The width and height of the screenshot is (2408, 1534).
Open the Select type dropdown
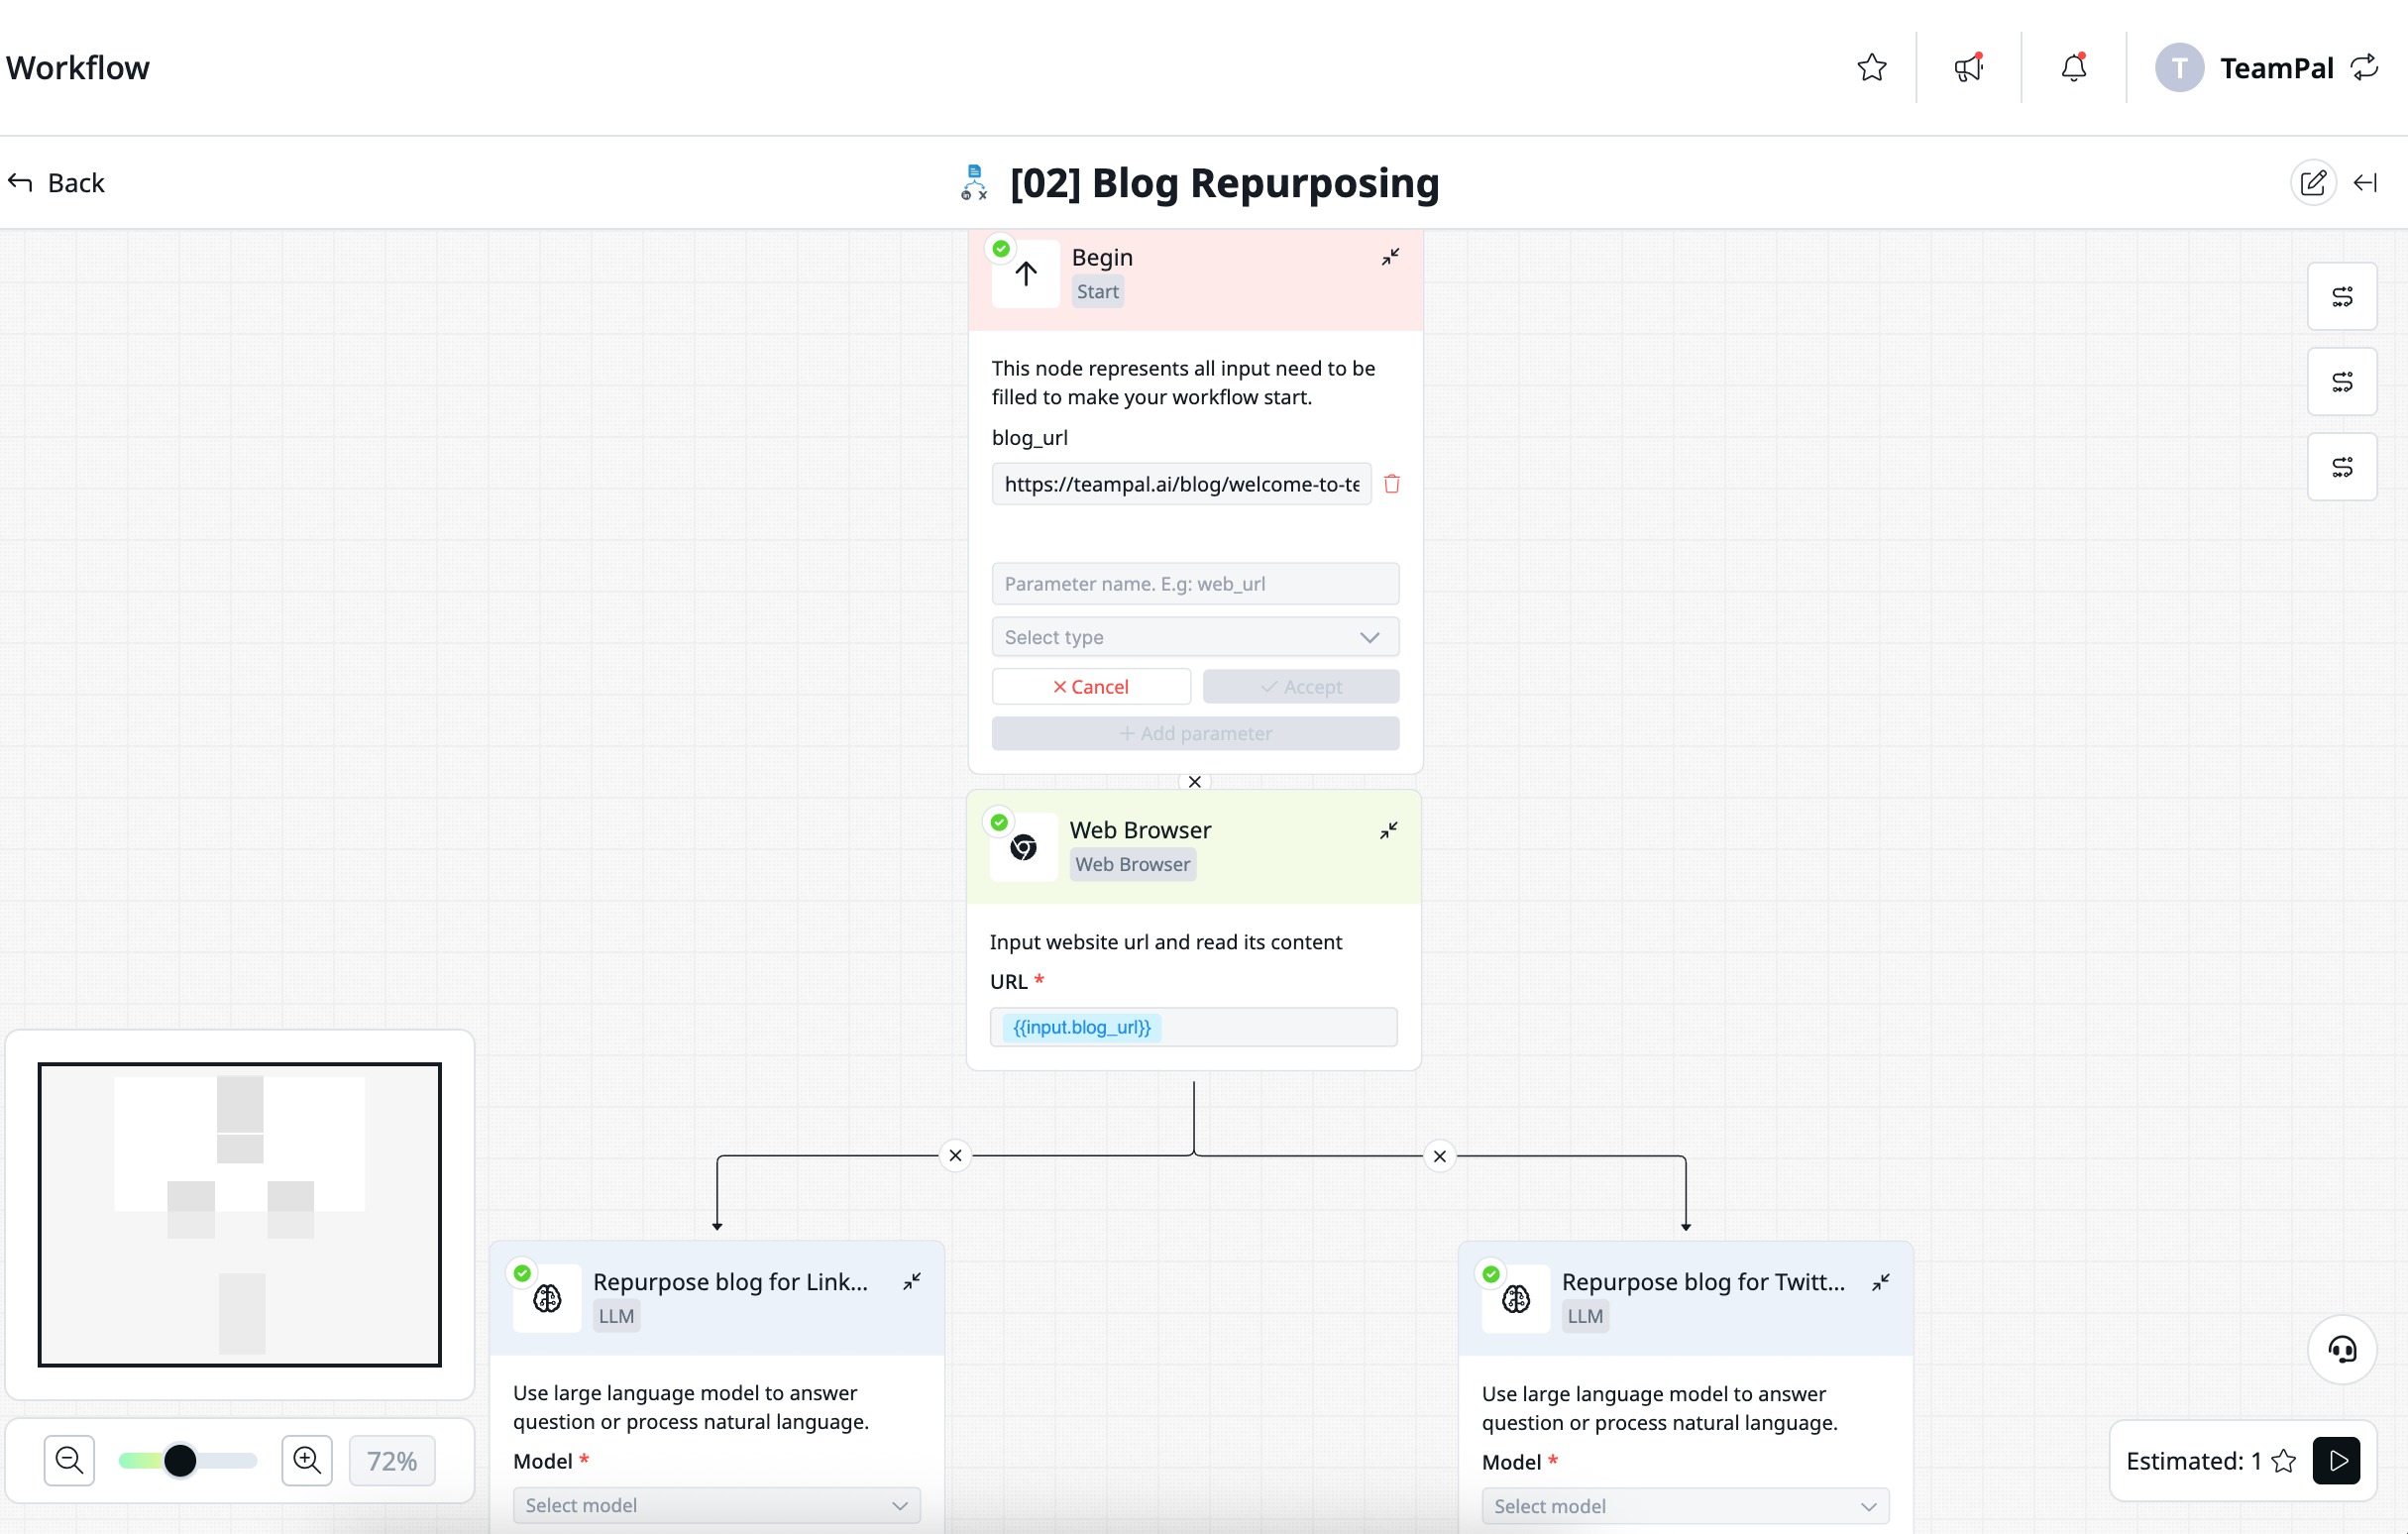tap(1195, 637)
